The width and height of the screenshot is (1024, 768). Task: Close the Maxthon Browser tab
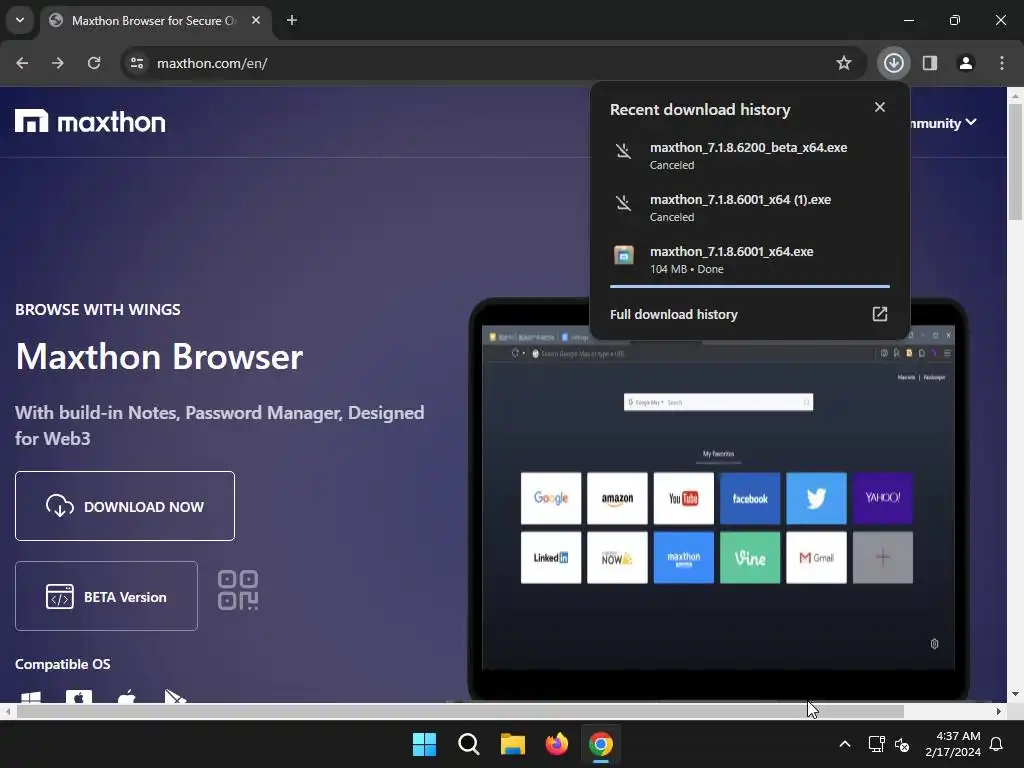tap(256, 20)
